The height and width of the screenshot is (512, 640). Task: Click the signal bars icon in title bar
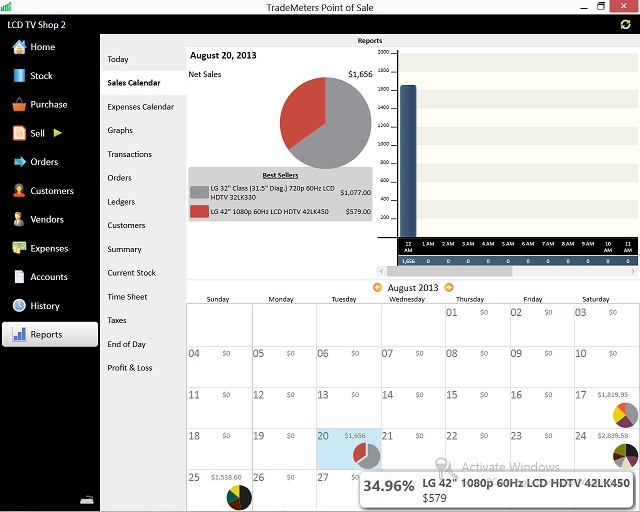pos(6,7)
